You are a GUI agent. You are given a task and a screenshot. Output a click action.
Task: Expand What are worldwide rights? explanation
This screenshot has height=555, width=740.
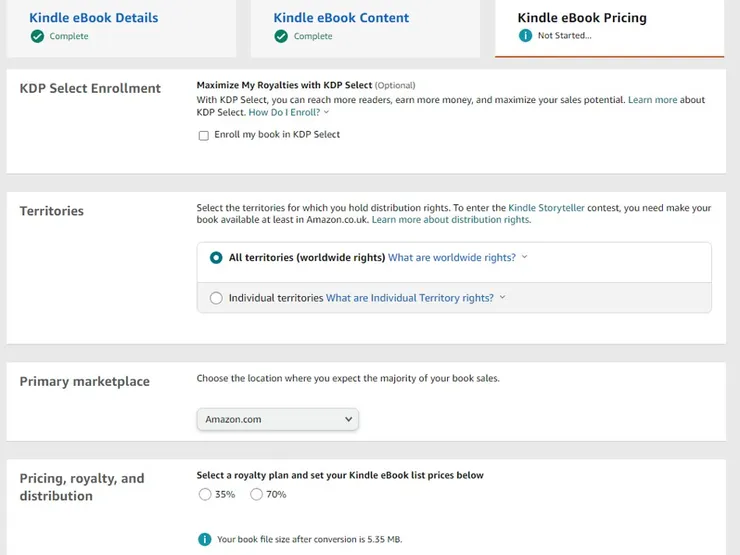[x=455, y=258]
